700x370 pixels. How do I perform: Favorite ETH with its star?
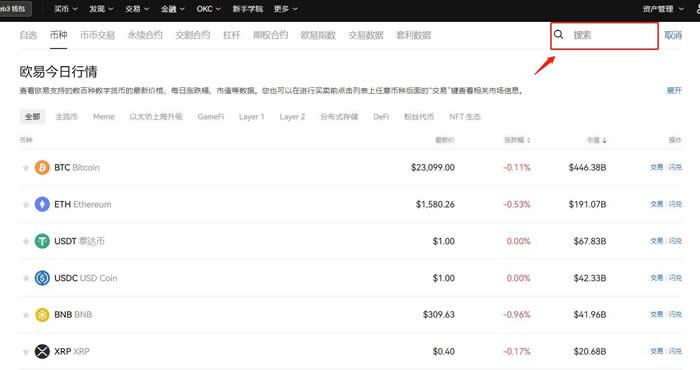(x=26, y=205)
